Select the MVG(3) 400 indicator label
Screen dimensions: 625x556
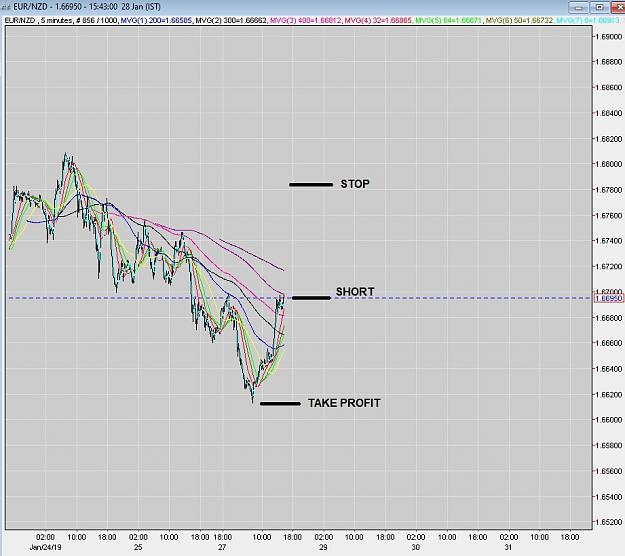pos(306,20)
